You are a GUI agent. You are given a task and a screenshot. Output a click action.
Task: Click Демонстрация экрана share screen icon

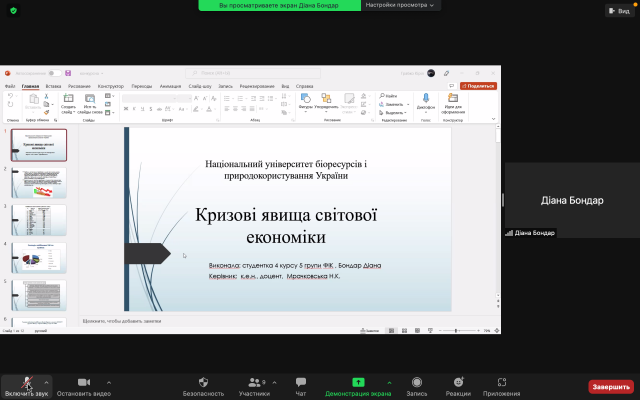(358, 382)
